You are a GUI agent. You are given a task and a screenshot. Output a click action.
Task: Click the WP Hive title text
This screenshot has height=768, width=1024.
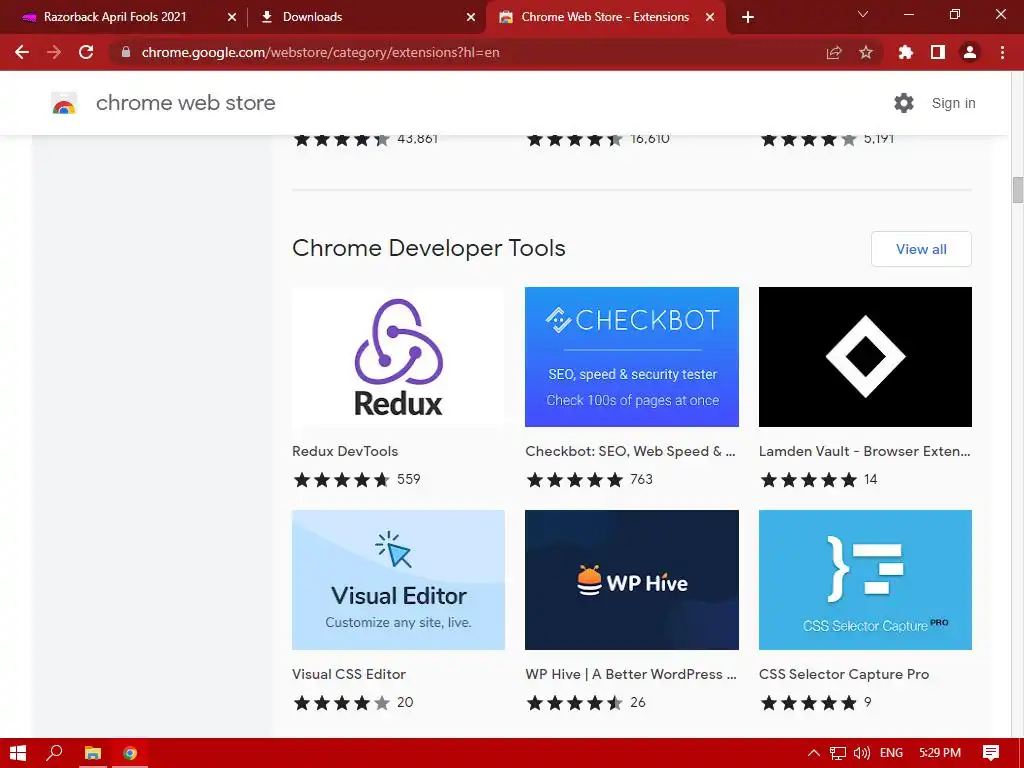click(x=631, y=675)
